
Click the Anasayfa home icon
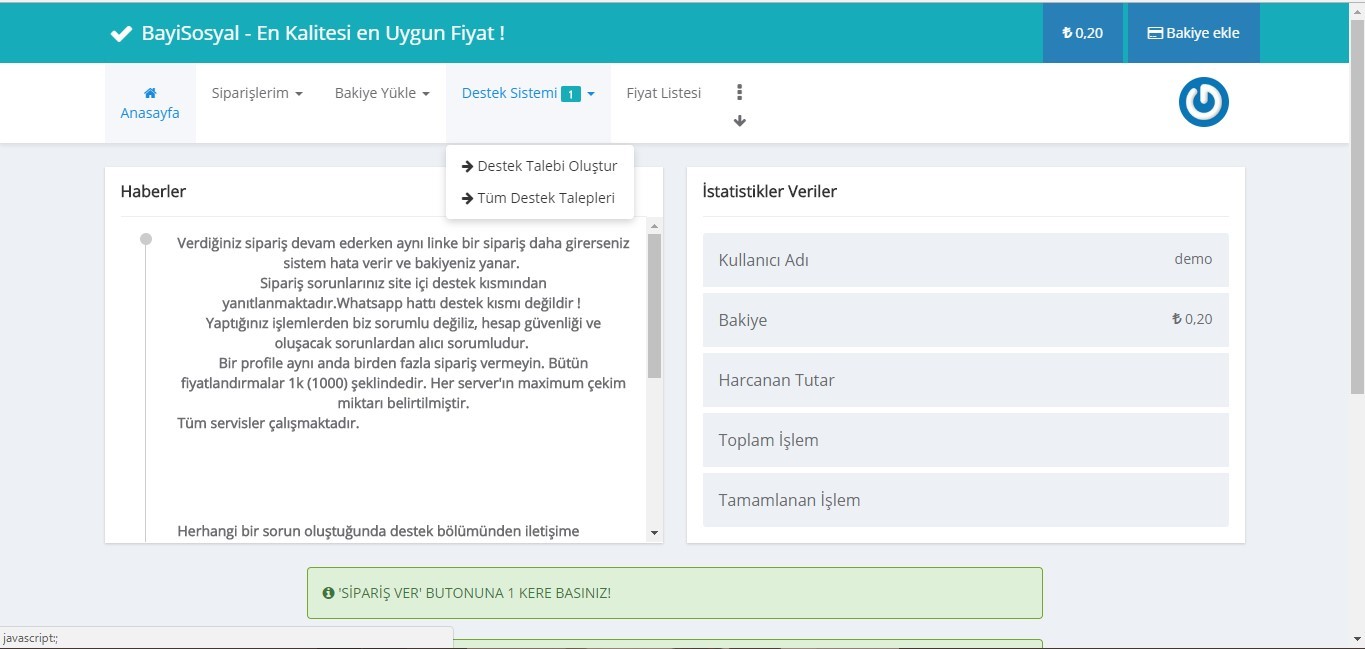pos(150,92)
